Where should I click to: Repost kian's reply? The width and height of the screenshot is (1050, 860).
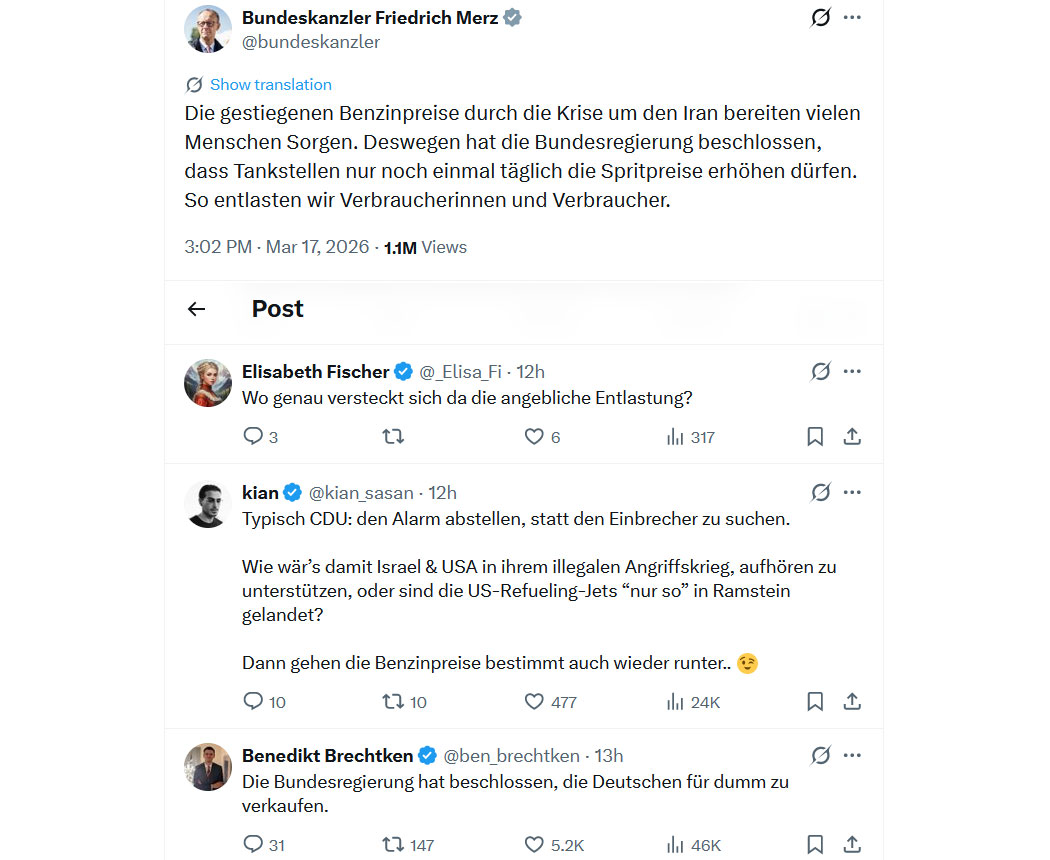pos(393,702)
